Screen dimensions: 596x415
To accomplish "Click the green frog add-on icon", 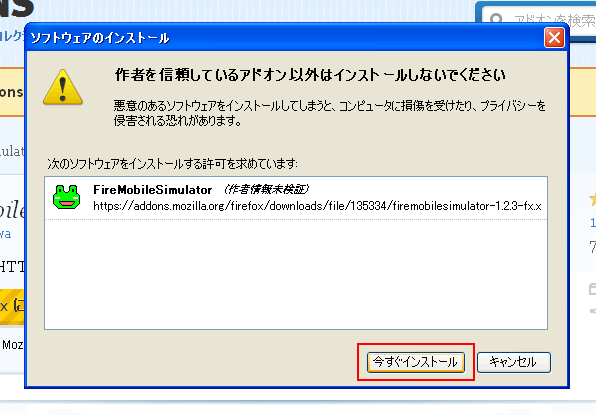I will pyautogui.click(x=67, y=197).
